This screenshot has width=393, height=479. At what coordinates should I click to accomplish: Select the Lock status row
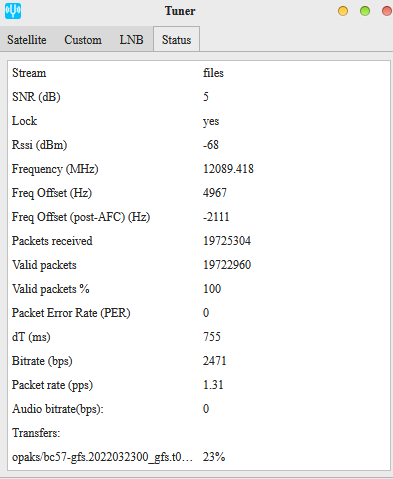(199, 121)
